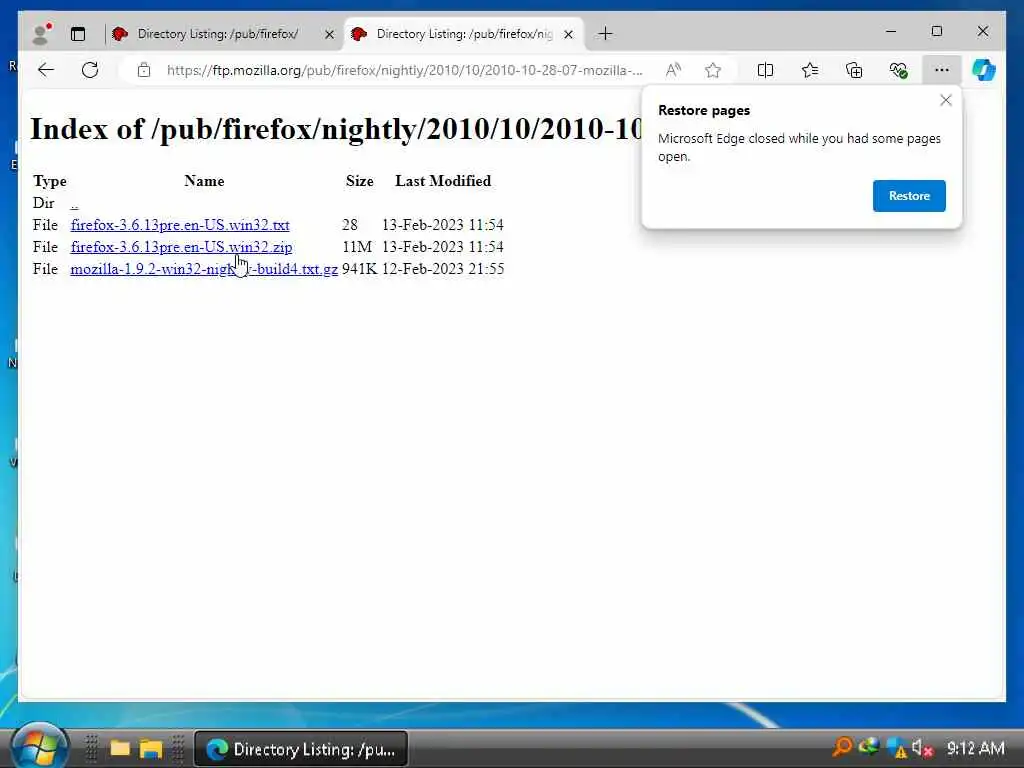Focus the ftp.mozilla.org address bar
This screenshot has width=1024, height=768.
[x=404, y=71]
